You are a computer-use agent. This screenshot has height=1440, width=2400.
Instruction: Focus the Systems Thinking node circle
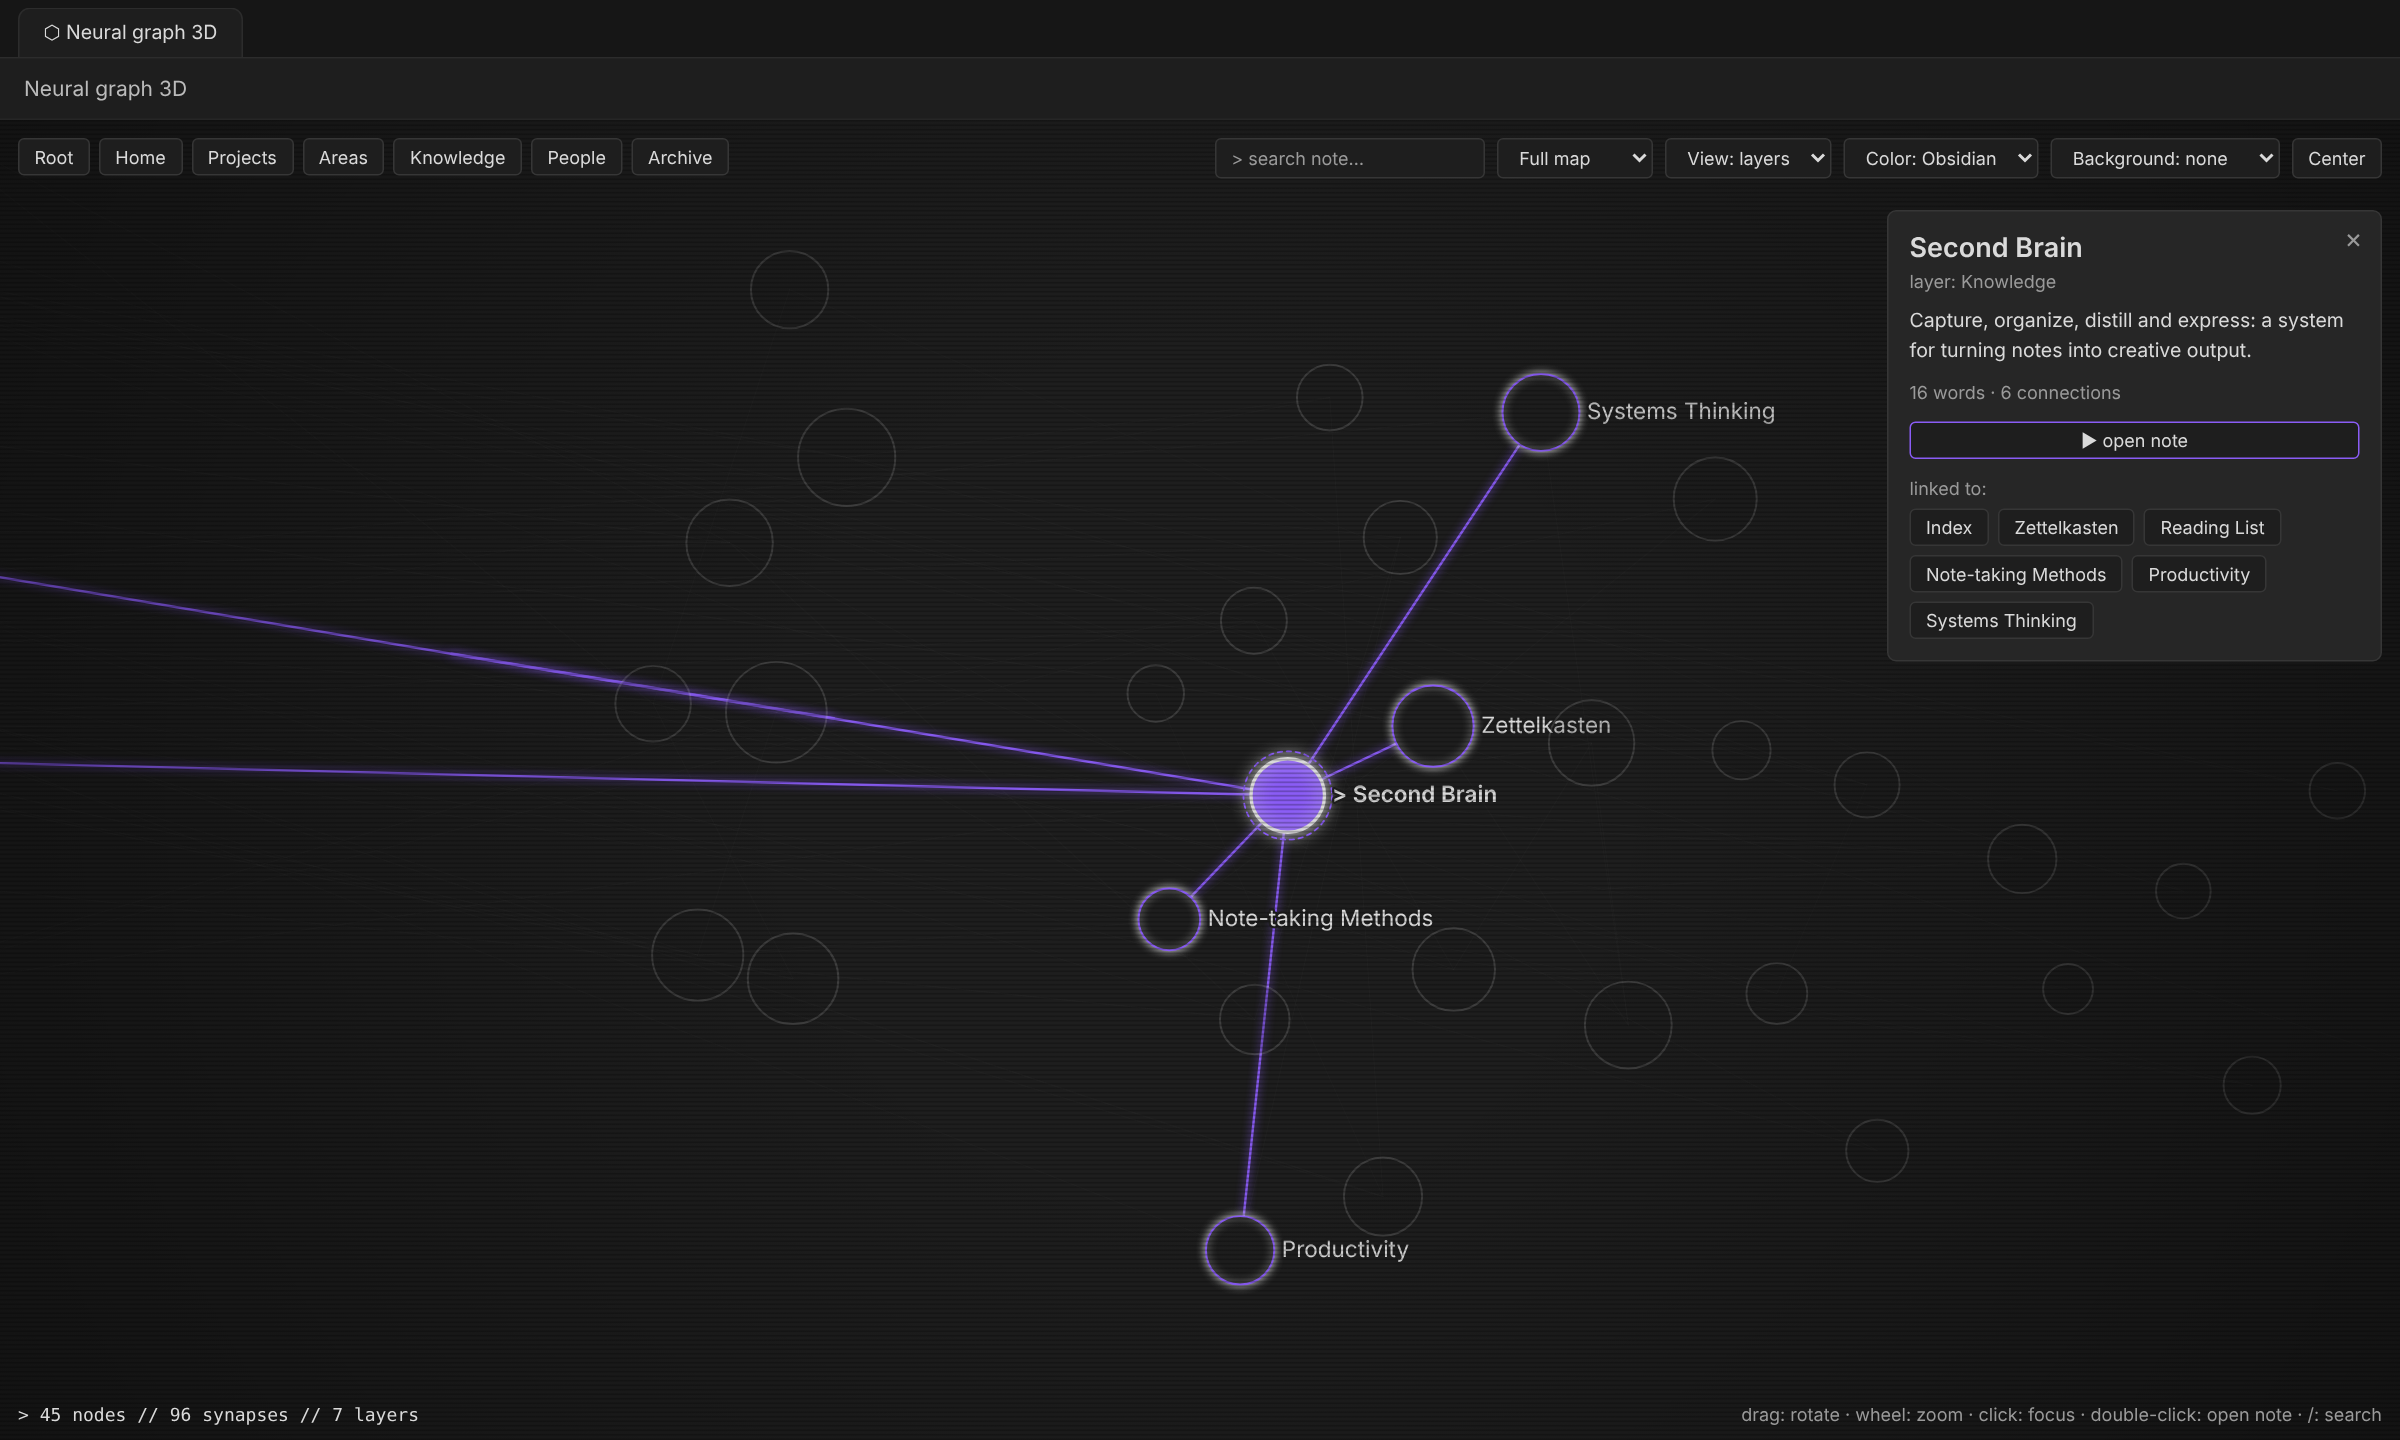tap(1540, 412)
